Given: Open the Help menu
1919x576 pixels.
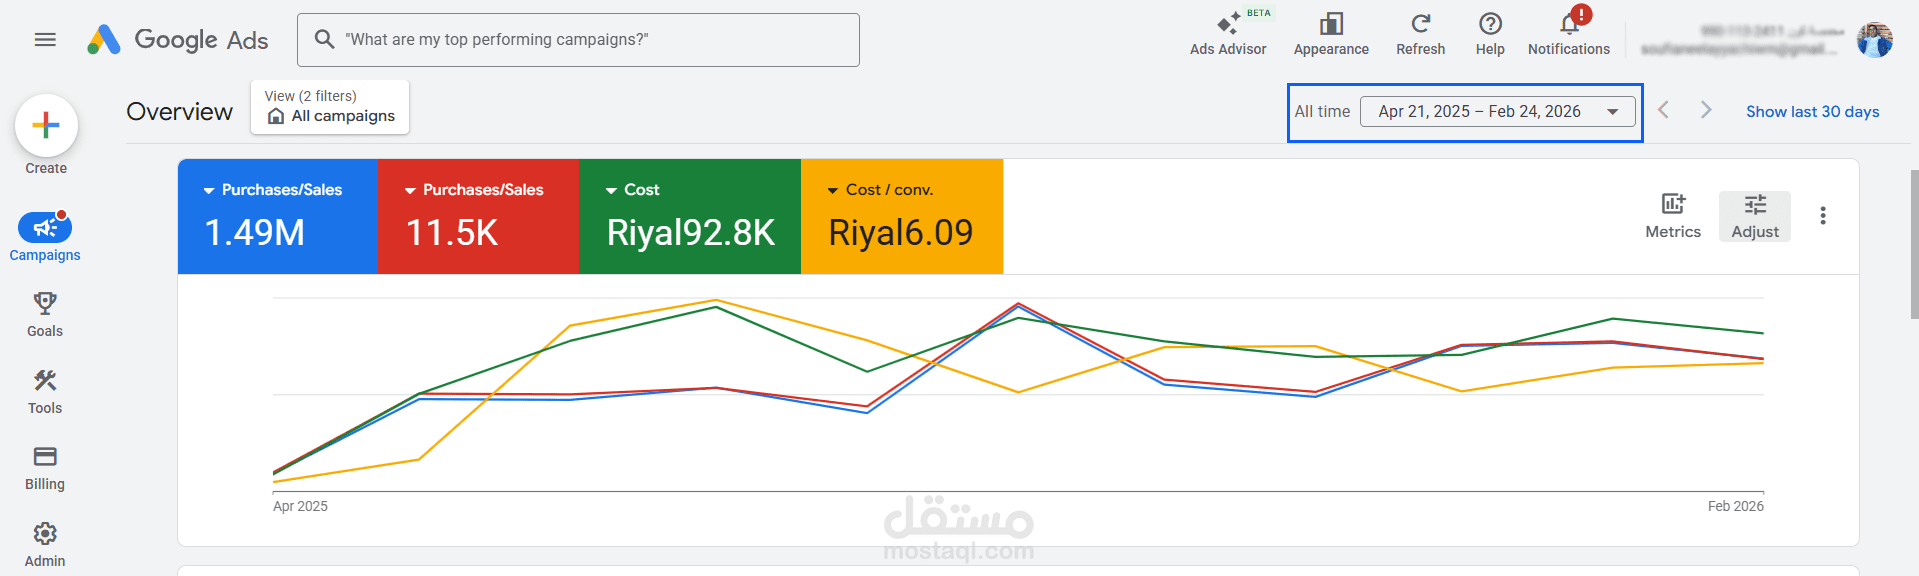Looking at the screenshot, I should point(1490,33).
